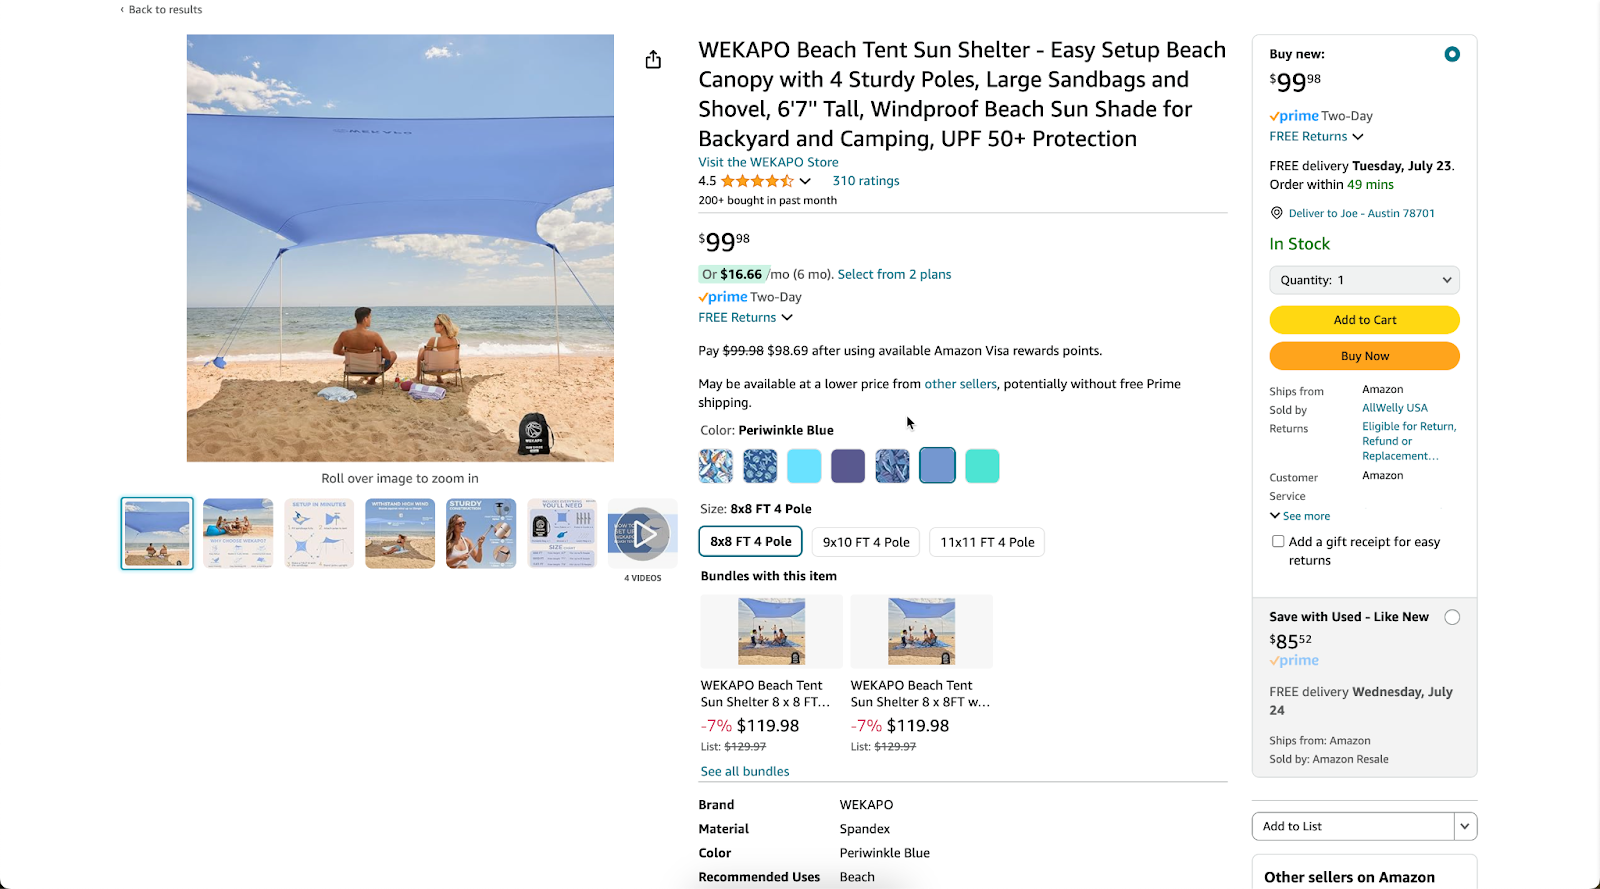Expand See more under Customer Service
This screenshot has width=1600, height=889.
pos(1300,515)
